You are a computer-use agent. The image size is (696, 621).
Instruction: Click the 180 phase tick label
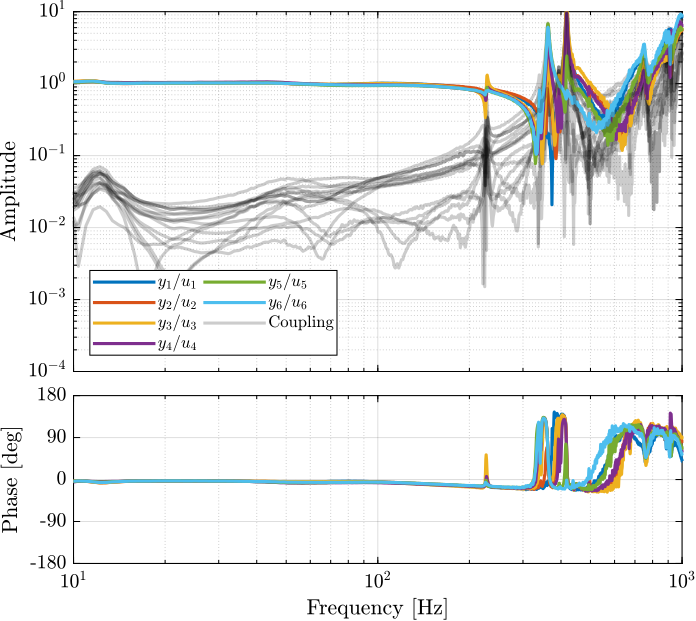click(x=52, y=395)
